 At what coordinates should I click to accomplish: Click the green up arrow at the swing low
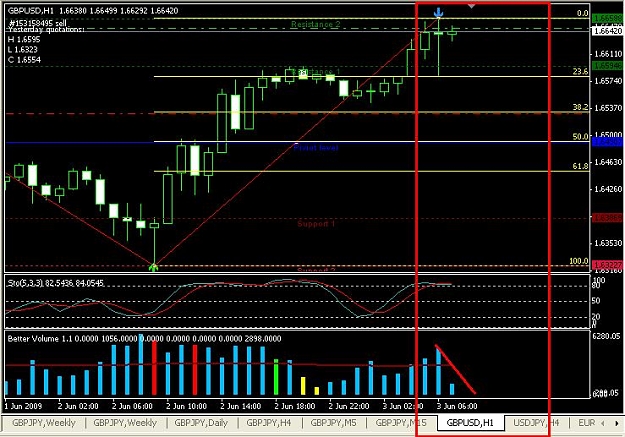pyautogui.click(x=153, y=267)
